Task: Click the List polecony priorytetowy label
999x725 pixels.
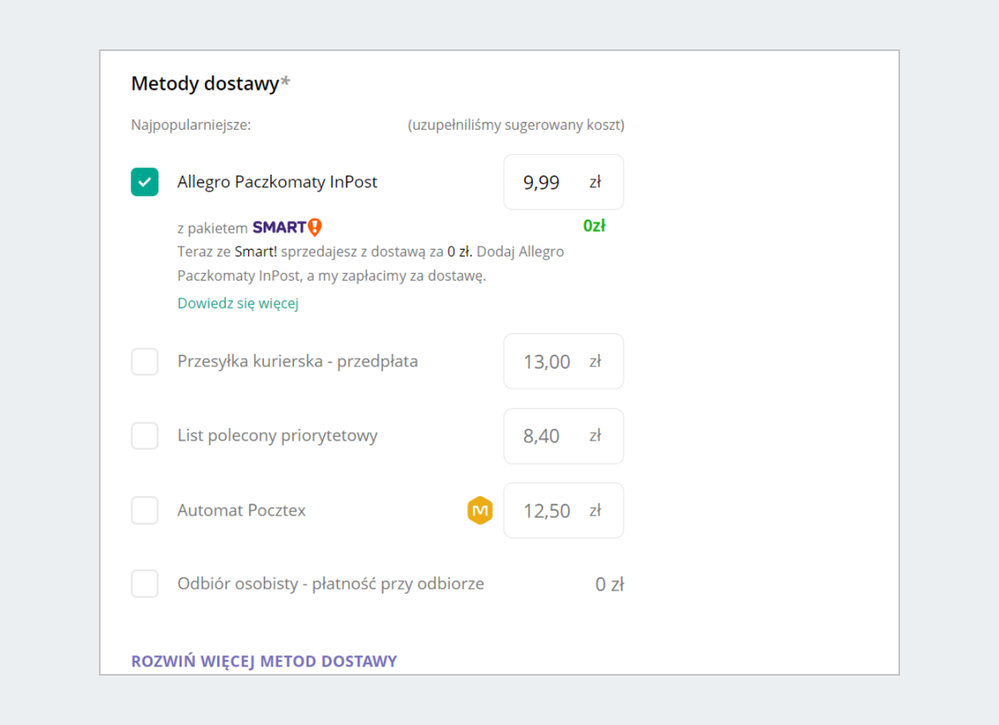Action: click(x=277, y=436)
